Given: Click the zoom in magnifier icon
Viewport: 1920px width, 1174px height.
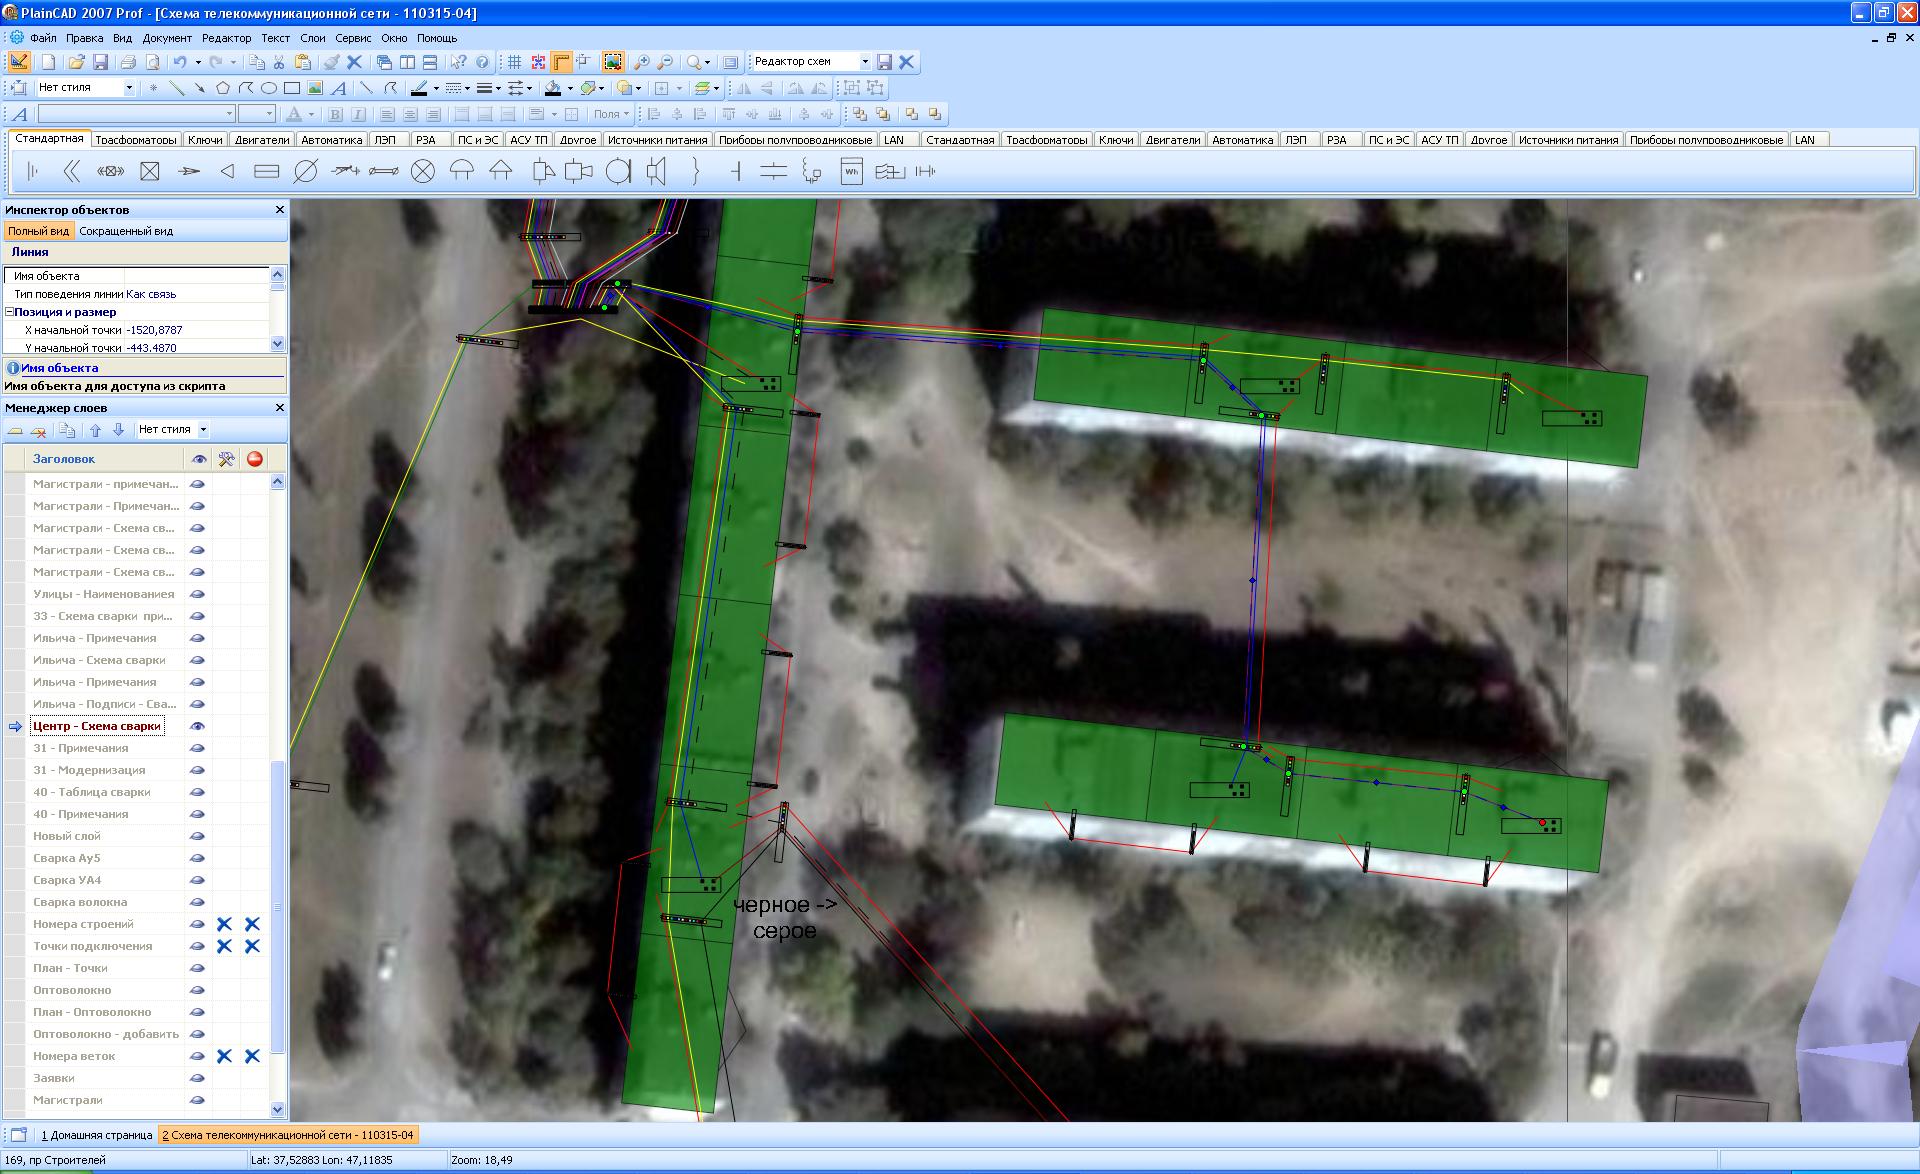Looking at the screenshot, I should coord(642,62).
